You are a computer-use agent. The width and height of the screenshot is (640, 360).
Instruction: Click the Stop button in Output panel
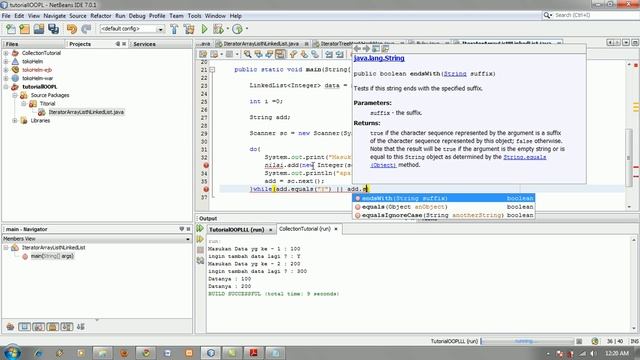[200, 250]
